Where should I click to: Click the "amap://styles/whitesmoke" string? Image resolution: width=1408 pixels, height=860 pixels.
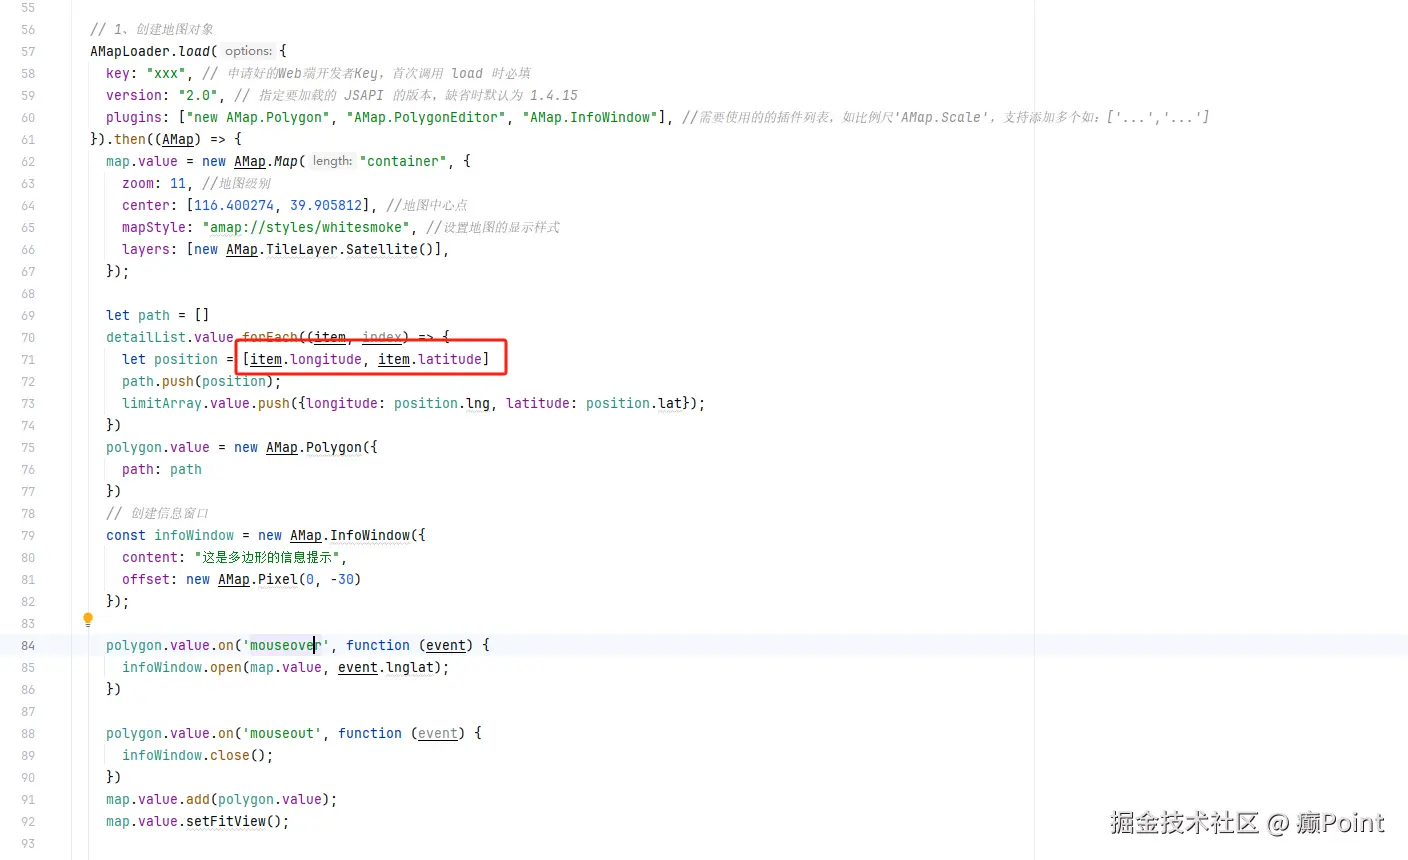306,227
